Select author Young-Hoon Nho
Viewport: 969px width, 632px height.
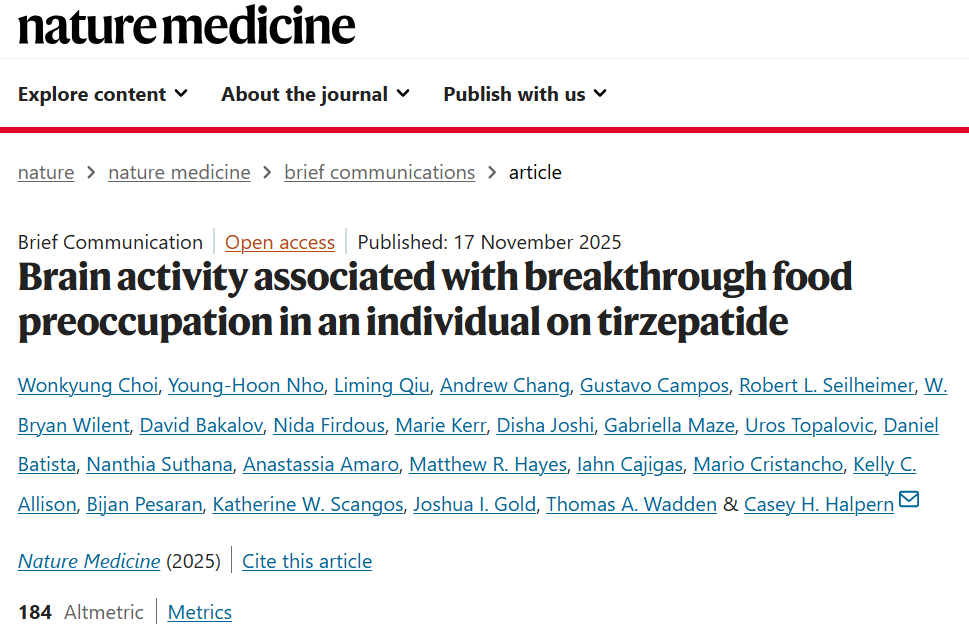point(245,386)
